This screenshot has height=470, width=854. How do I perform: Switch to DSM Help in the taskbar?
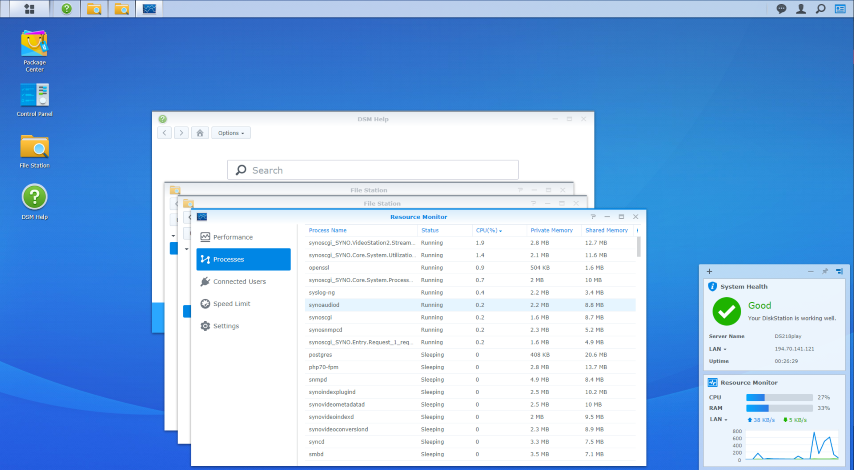pos(66,9)
